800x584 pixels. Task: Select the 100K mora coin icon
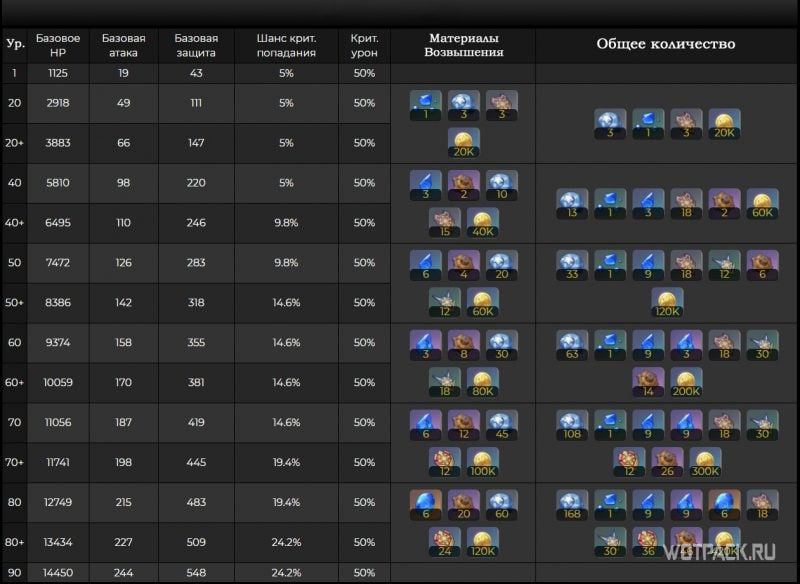pos(483,463)
